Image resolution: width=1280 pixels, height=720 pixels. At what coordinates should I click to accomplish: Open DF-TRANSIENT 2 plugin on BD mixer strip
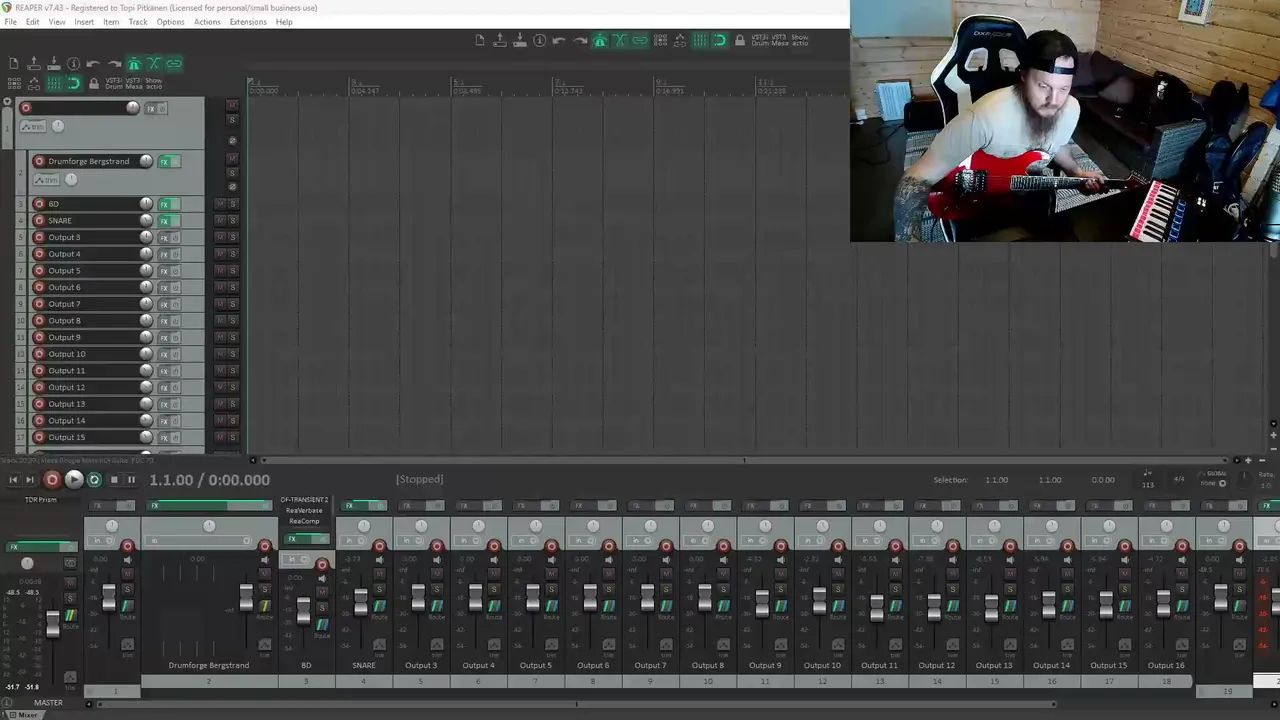click(x=304, y=499)
